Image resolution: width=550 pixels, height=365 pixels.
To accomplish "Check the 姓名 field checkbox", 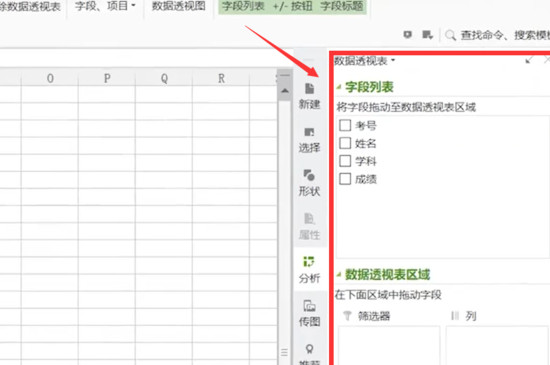I will click(x=345, y=143).
